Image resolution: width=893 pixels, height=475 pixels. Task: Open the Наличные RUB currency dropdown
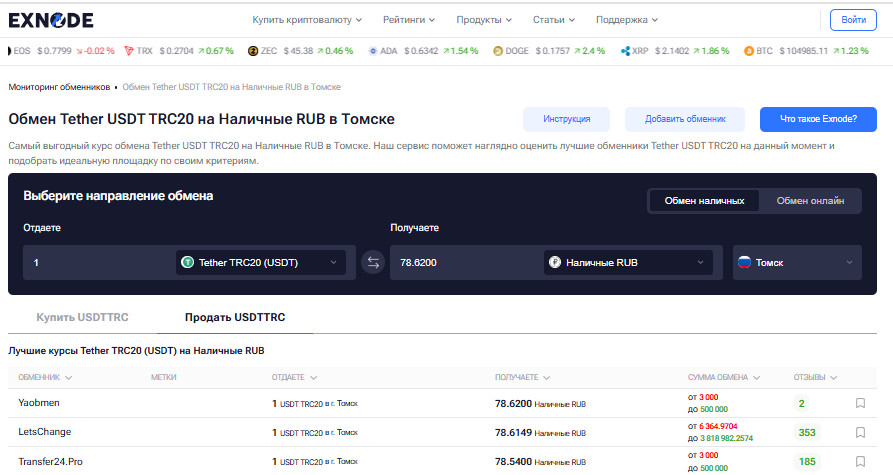pos(628,263)
